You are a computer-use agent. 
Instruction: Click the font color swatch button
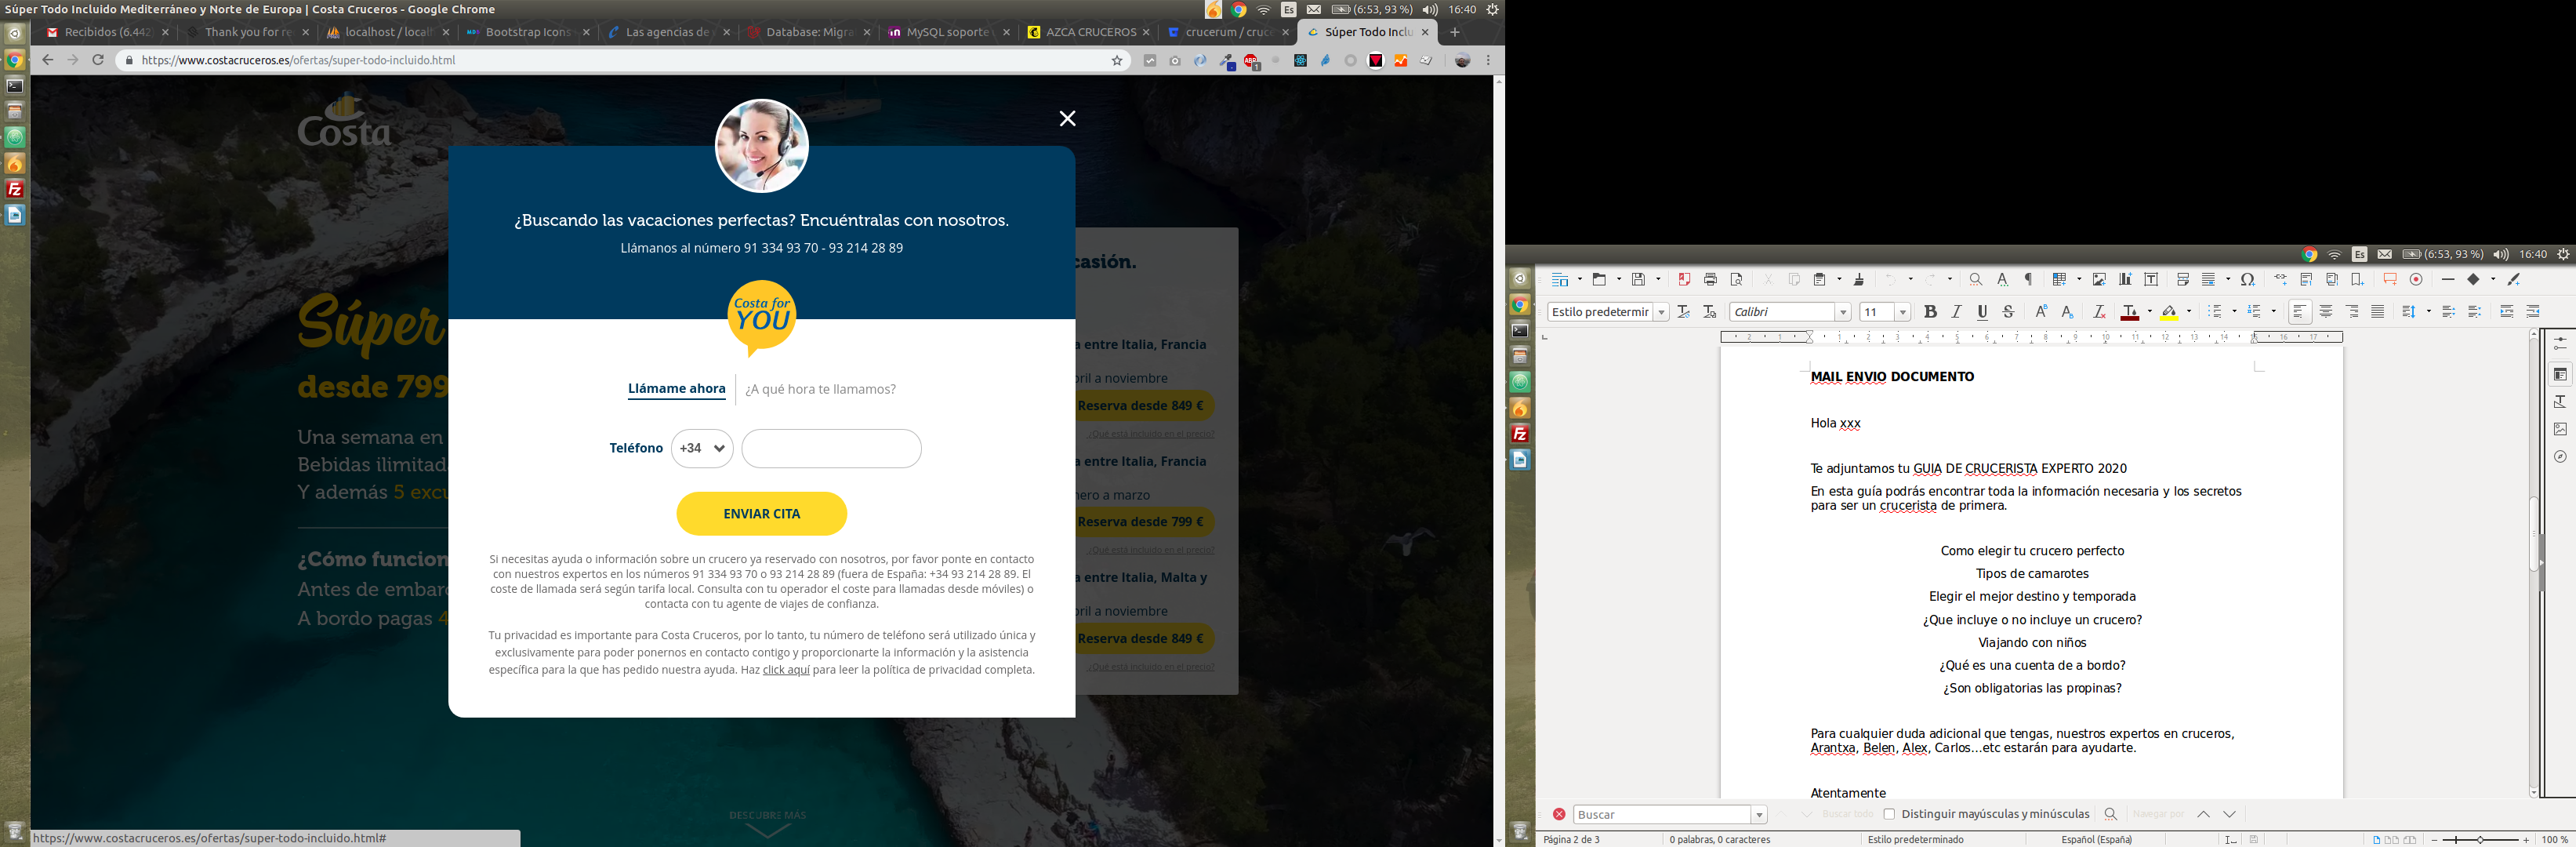click(x=2130, y=312)
